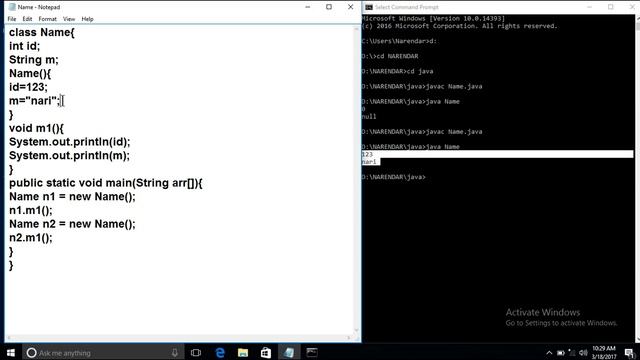Viewport: 640px width, 360px height.
Task: Switch to Notepad via taskbar icon
Action: [x=289, y=353]
